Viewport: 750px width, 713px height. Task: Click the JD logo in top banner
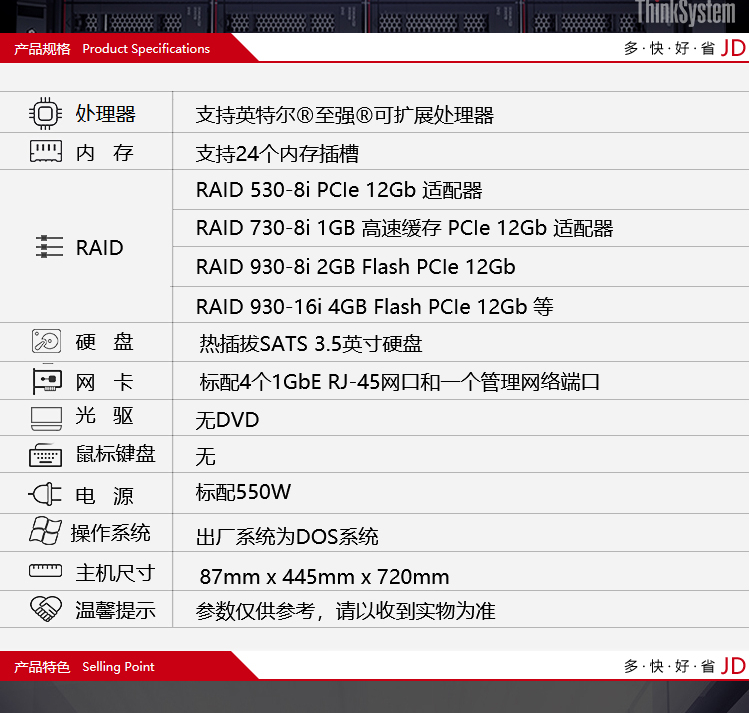[x=733, y=48]
